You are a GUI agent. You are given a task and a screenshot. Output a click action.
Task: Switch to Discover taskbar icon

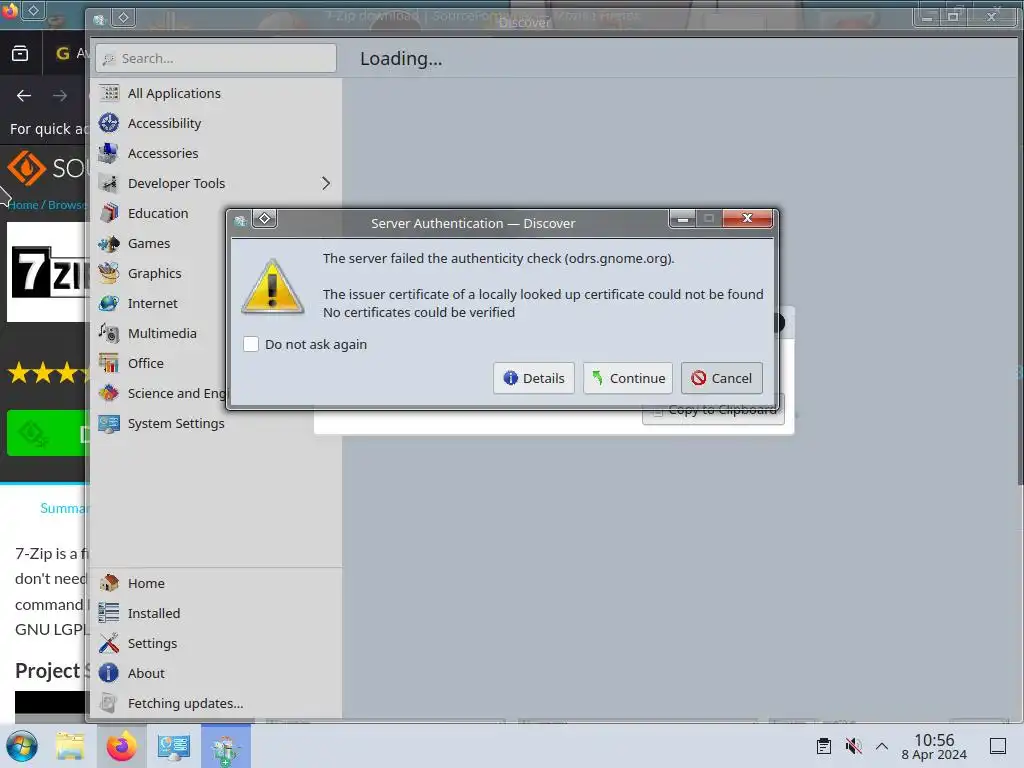tap(225, 746)
